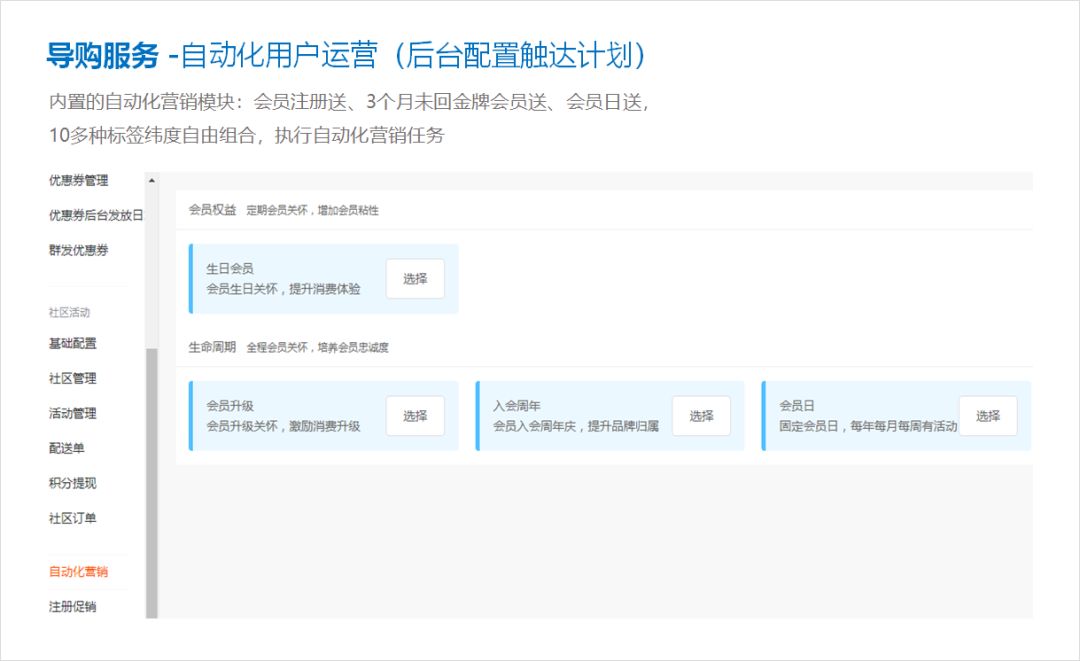The width and height of the screenshot is (1080, 661).
Task: Select the highlighted 自动化营销 menu item
Action: click(x=79, y=571)
